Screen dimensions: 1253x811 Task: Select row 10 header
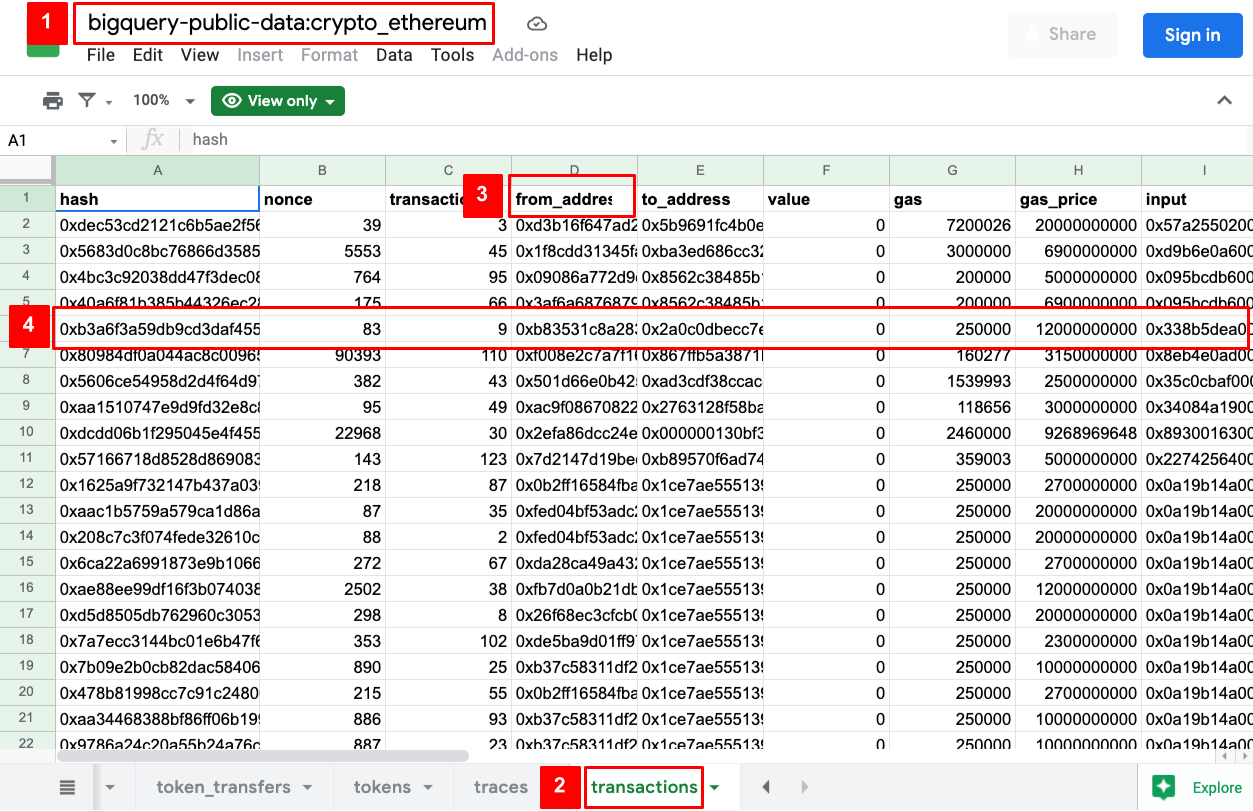pos(27,433)
